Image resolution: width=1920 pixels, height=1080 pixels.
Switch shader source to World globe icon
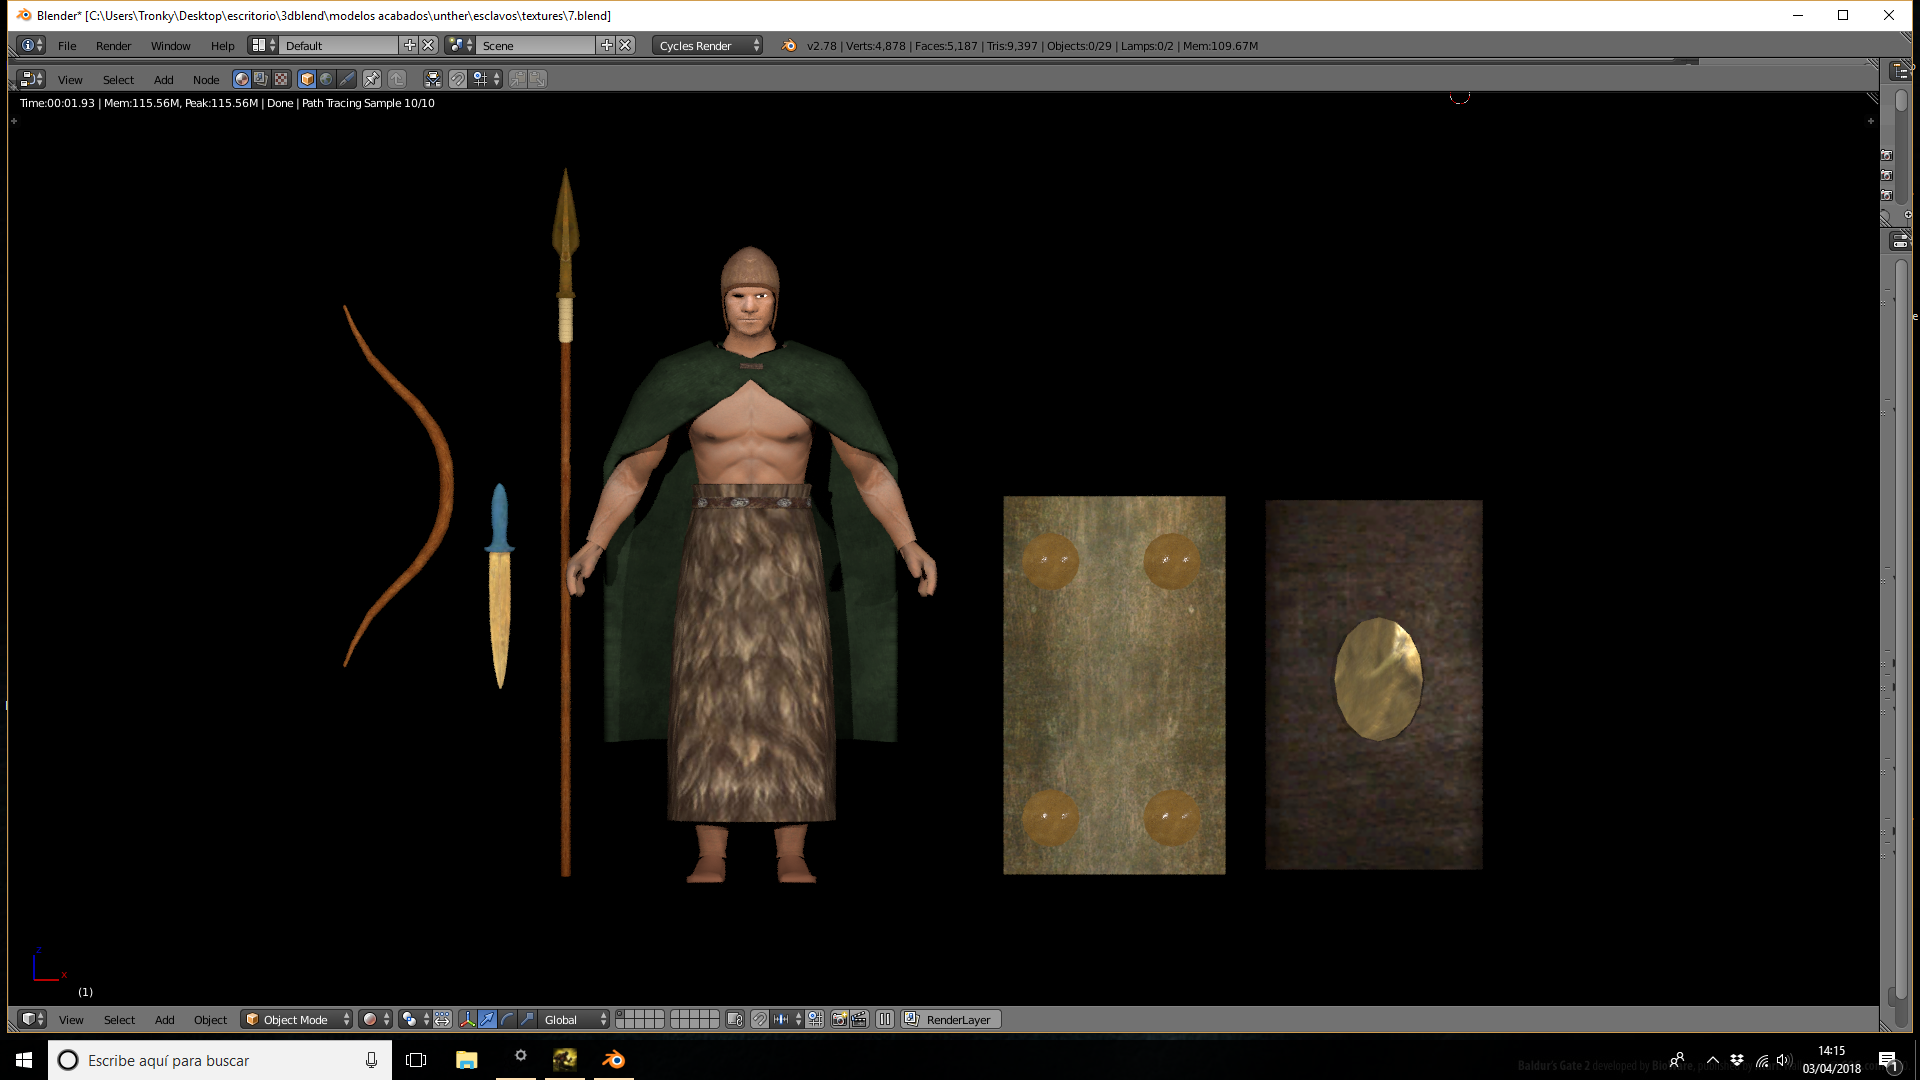(x=327, y=79)
